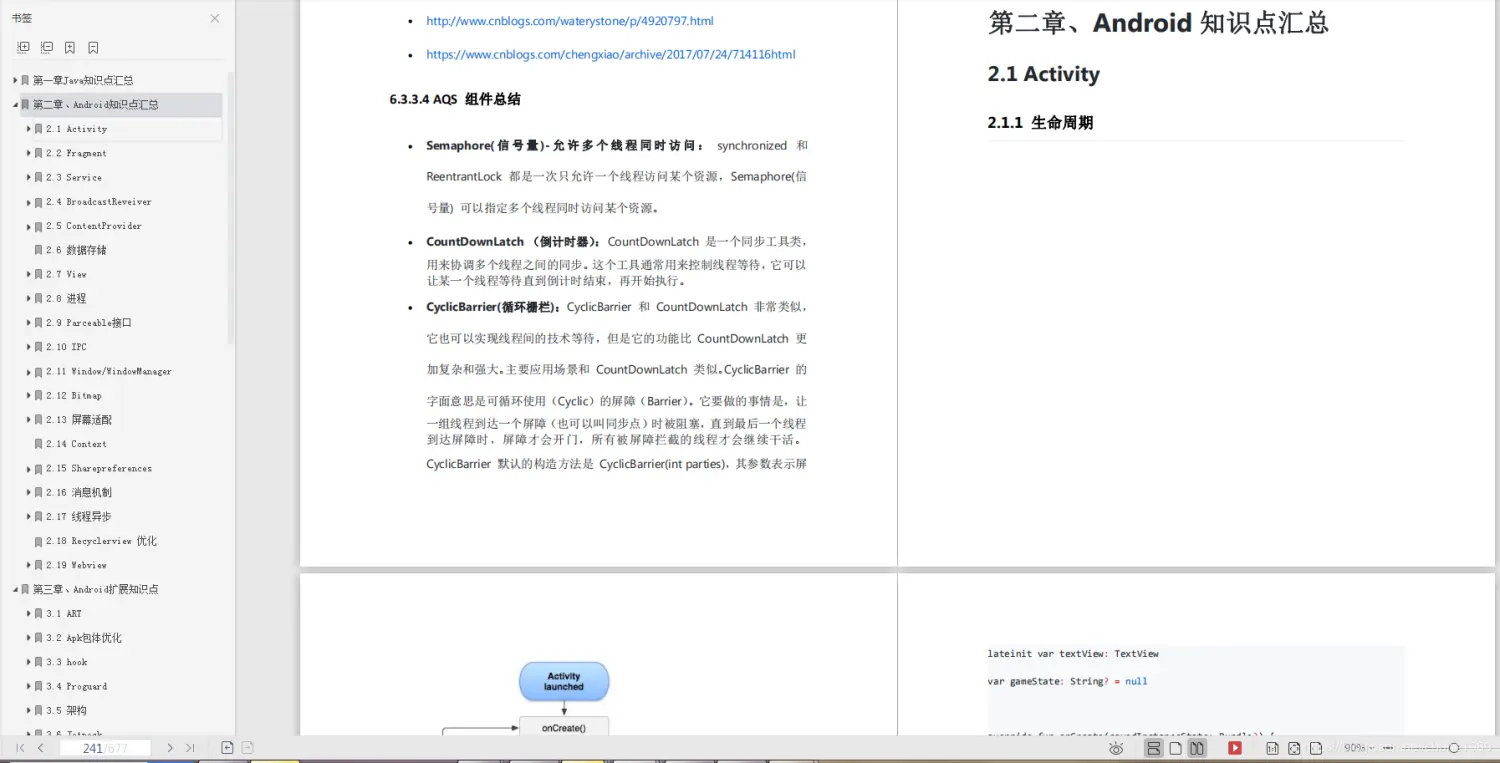Open 2.19 Webview bookmark
Screen dimensions: 1500x763
(x=76, y=565)
